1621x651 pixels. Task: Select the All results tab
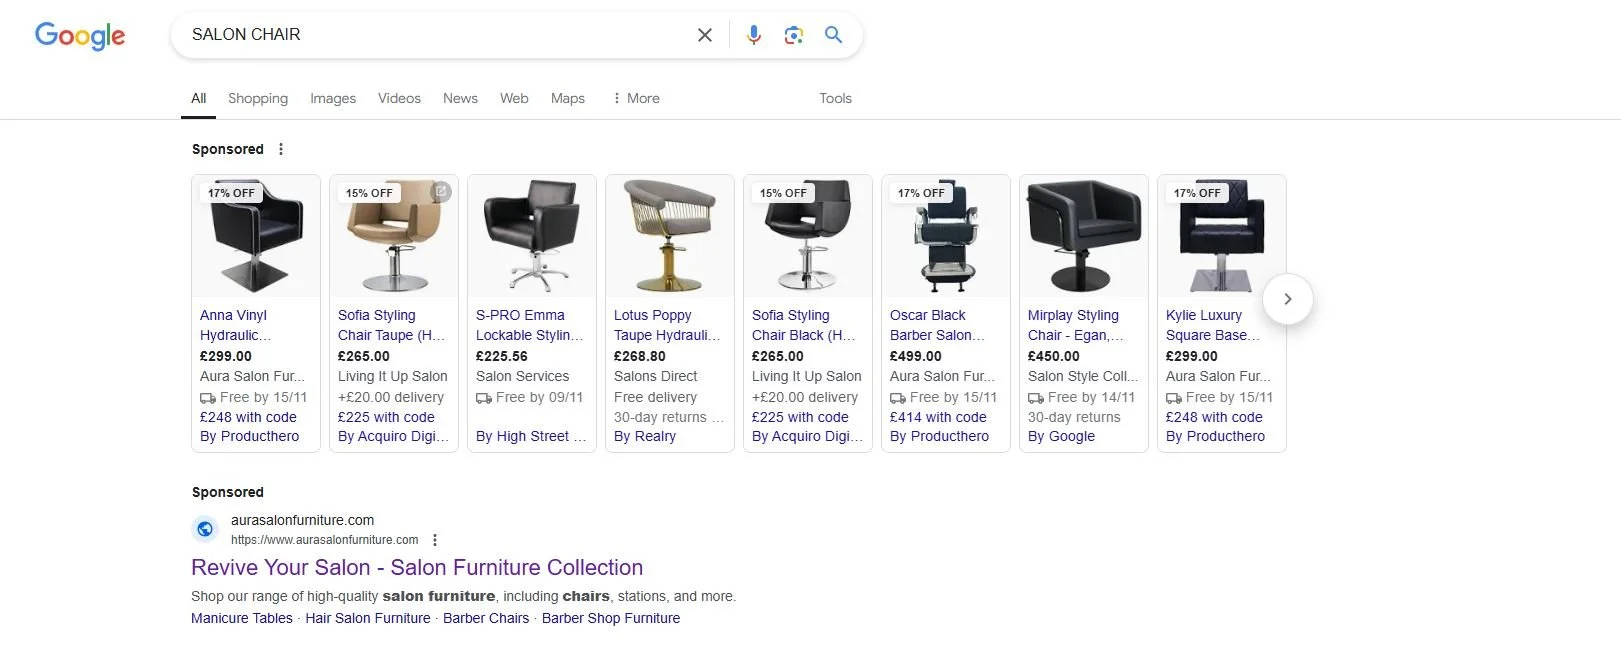click(199, 98)
